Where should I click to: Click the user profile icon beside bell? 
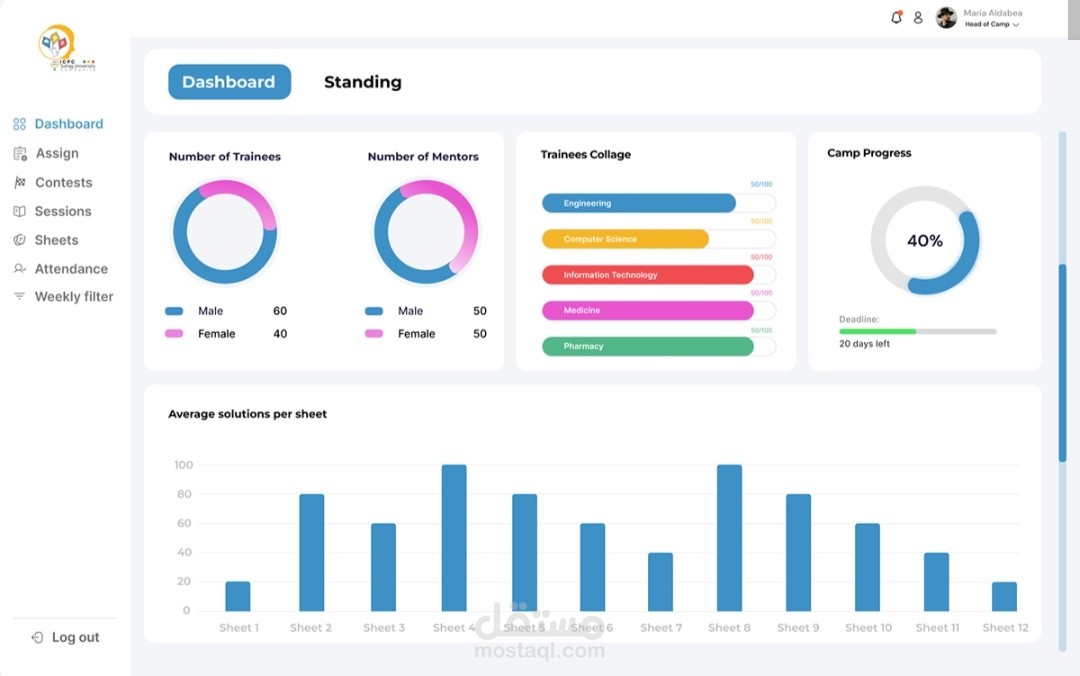click(918, 18)
